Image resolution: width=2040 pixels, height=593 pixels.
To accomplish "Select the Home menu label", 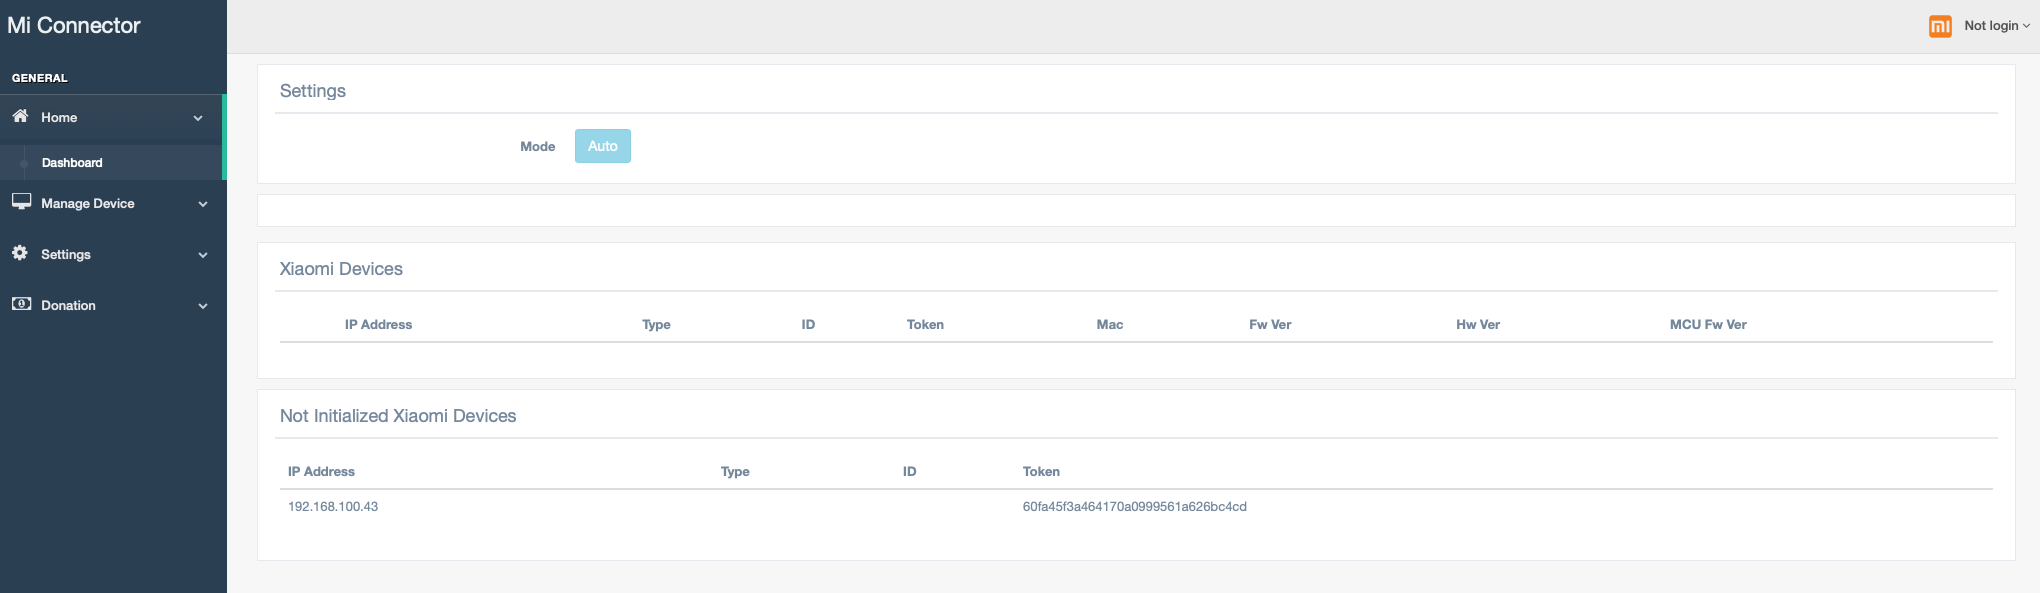I will coord(59,118).
